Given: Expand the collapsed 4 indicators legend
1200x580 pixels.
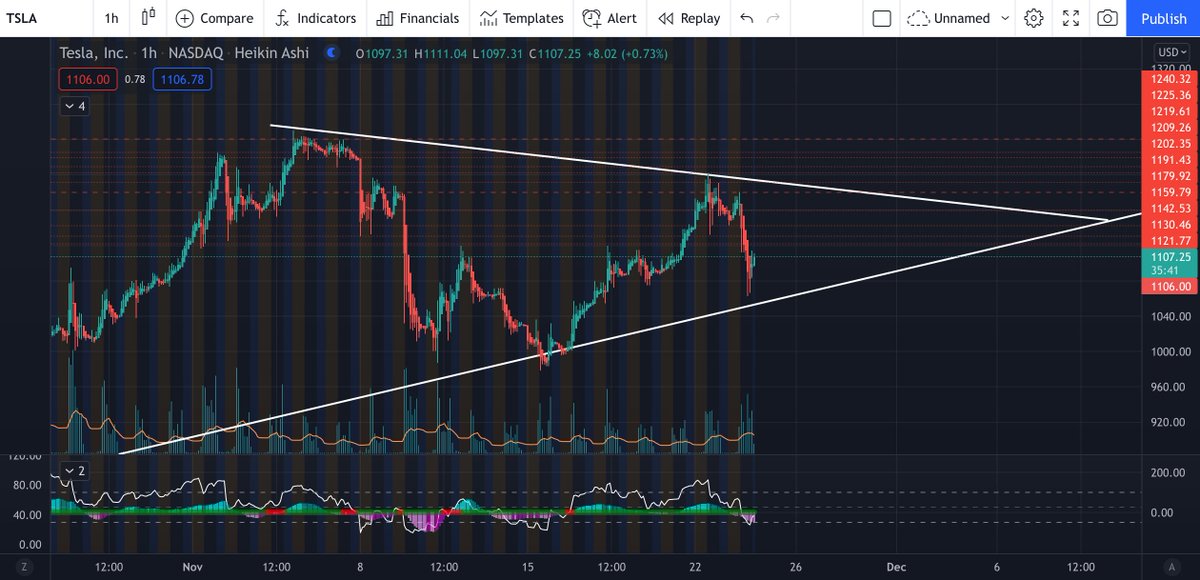Looking at the screenshot, I should pyautogui.click(x=75, y=105).
